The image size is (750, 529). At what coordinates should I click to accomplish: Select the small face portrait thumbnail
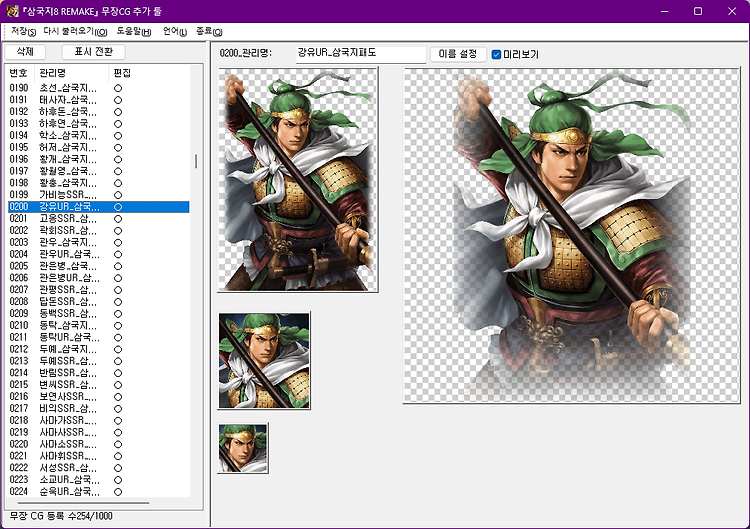point(243,448)
